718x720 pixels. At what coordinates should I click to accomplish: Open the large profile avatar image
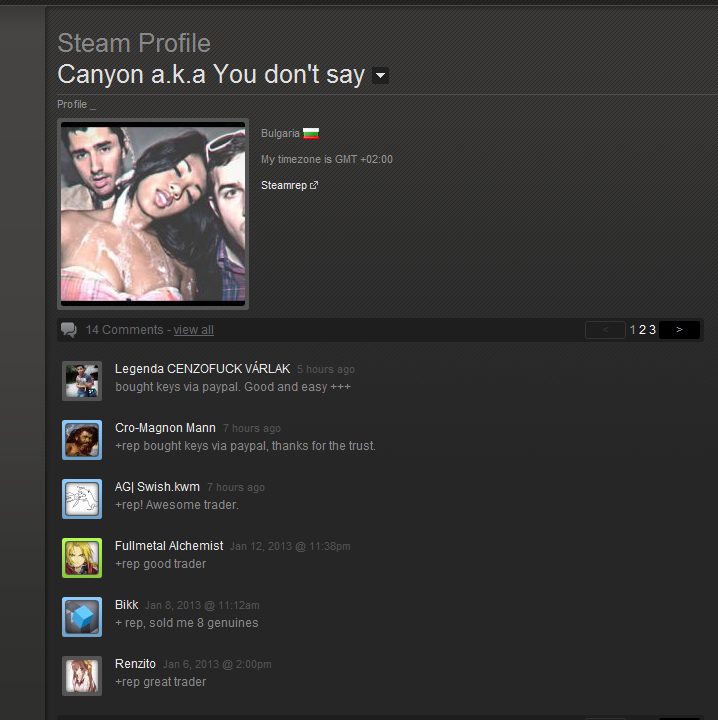[x=153, y=214]
